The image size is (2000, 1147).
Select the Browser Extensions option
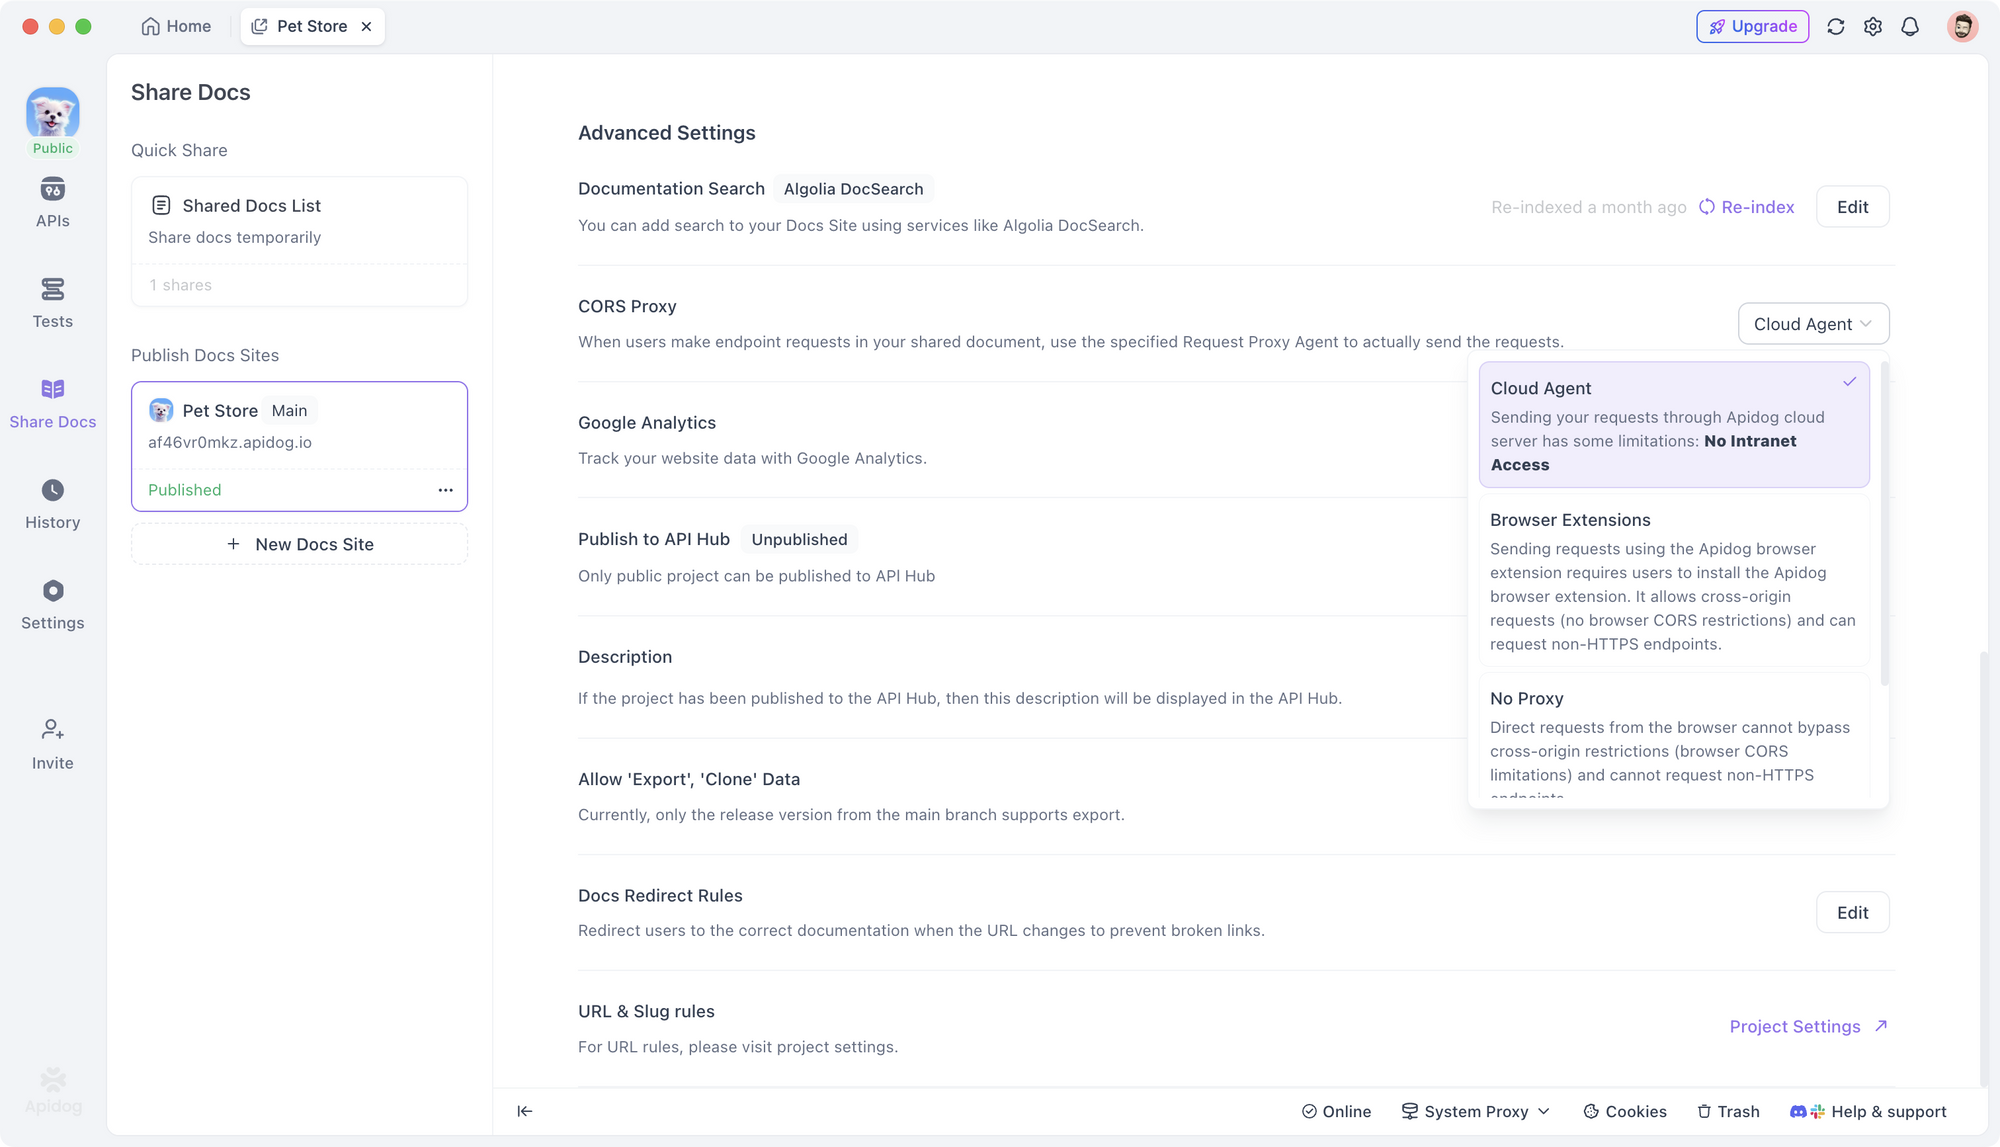(1674, 581)
